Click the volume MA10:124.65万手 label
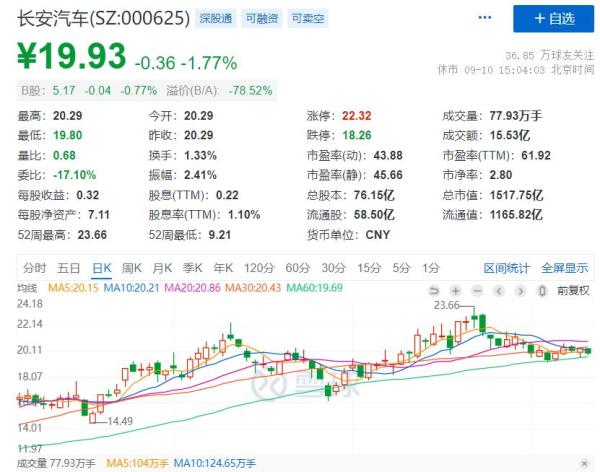 (215, 464)
